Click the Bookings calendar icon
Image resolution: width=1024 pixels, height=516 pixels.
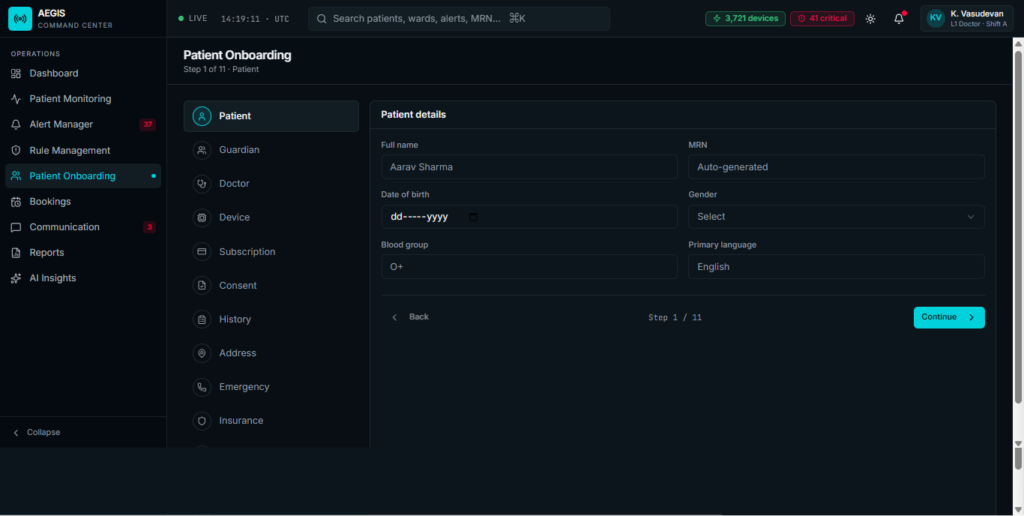click(16, 201)
